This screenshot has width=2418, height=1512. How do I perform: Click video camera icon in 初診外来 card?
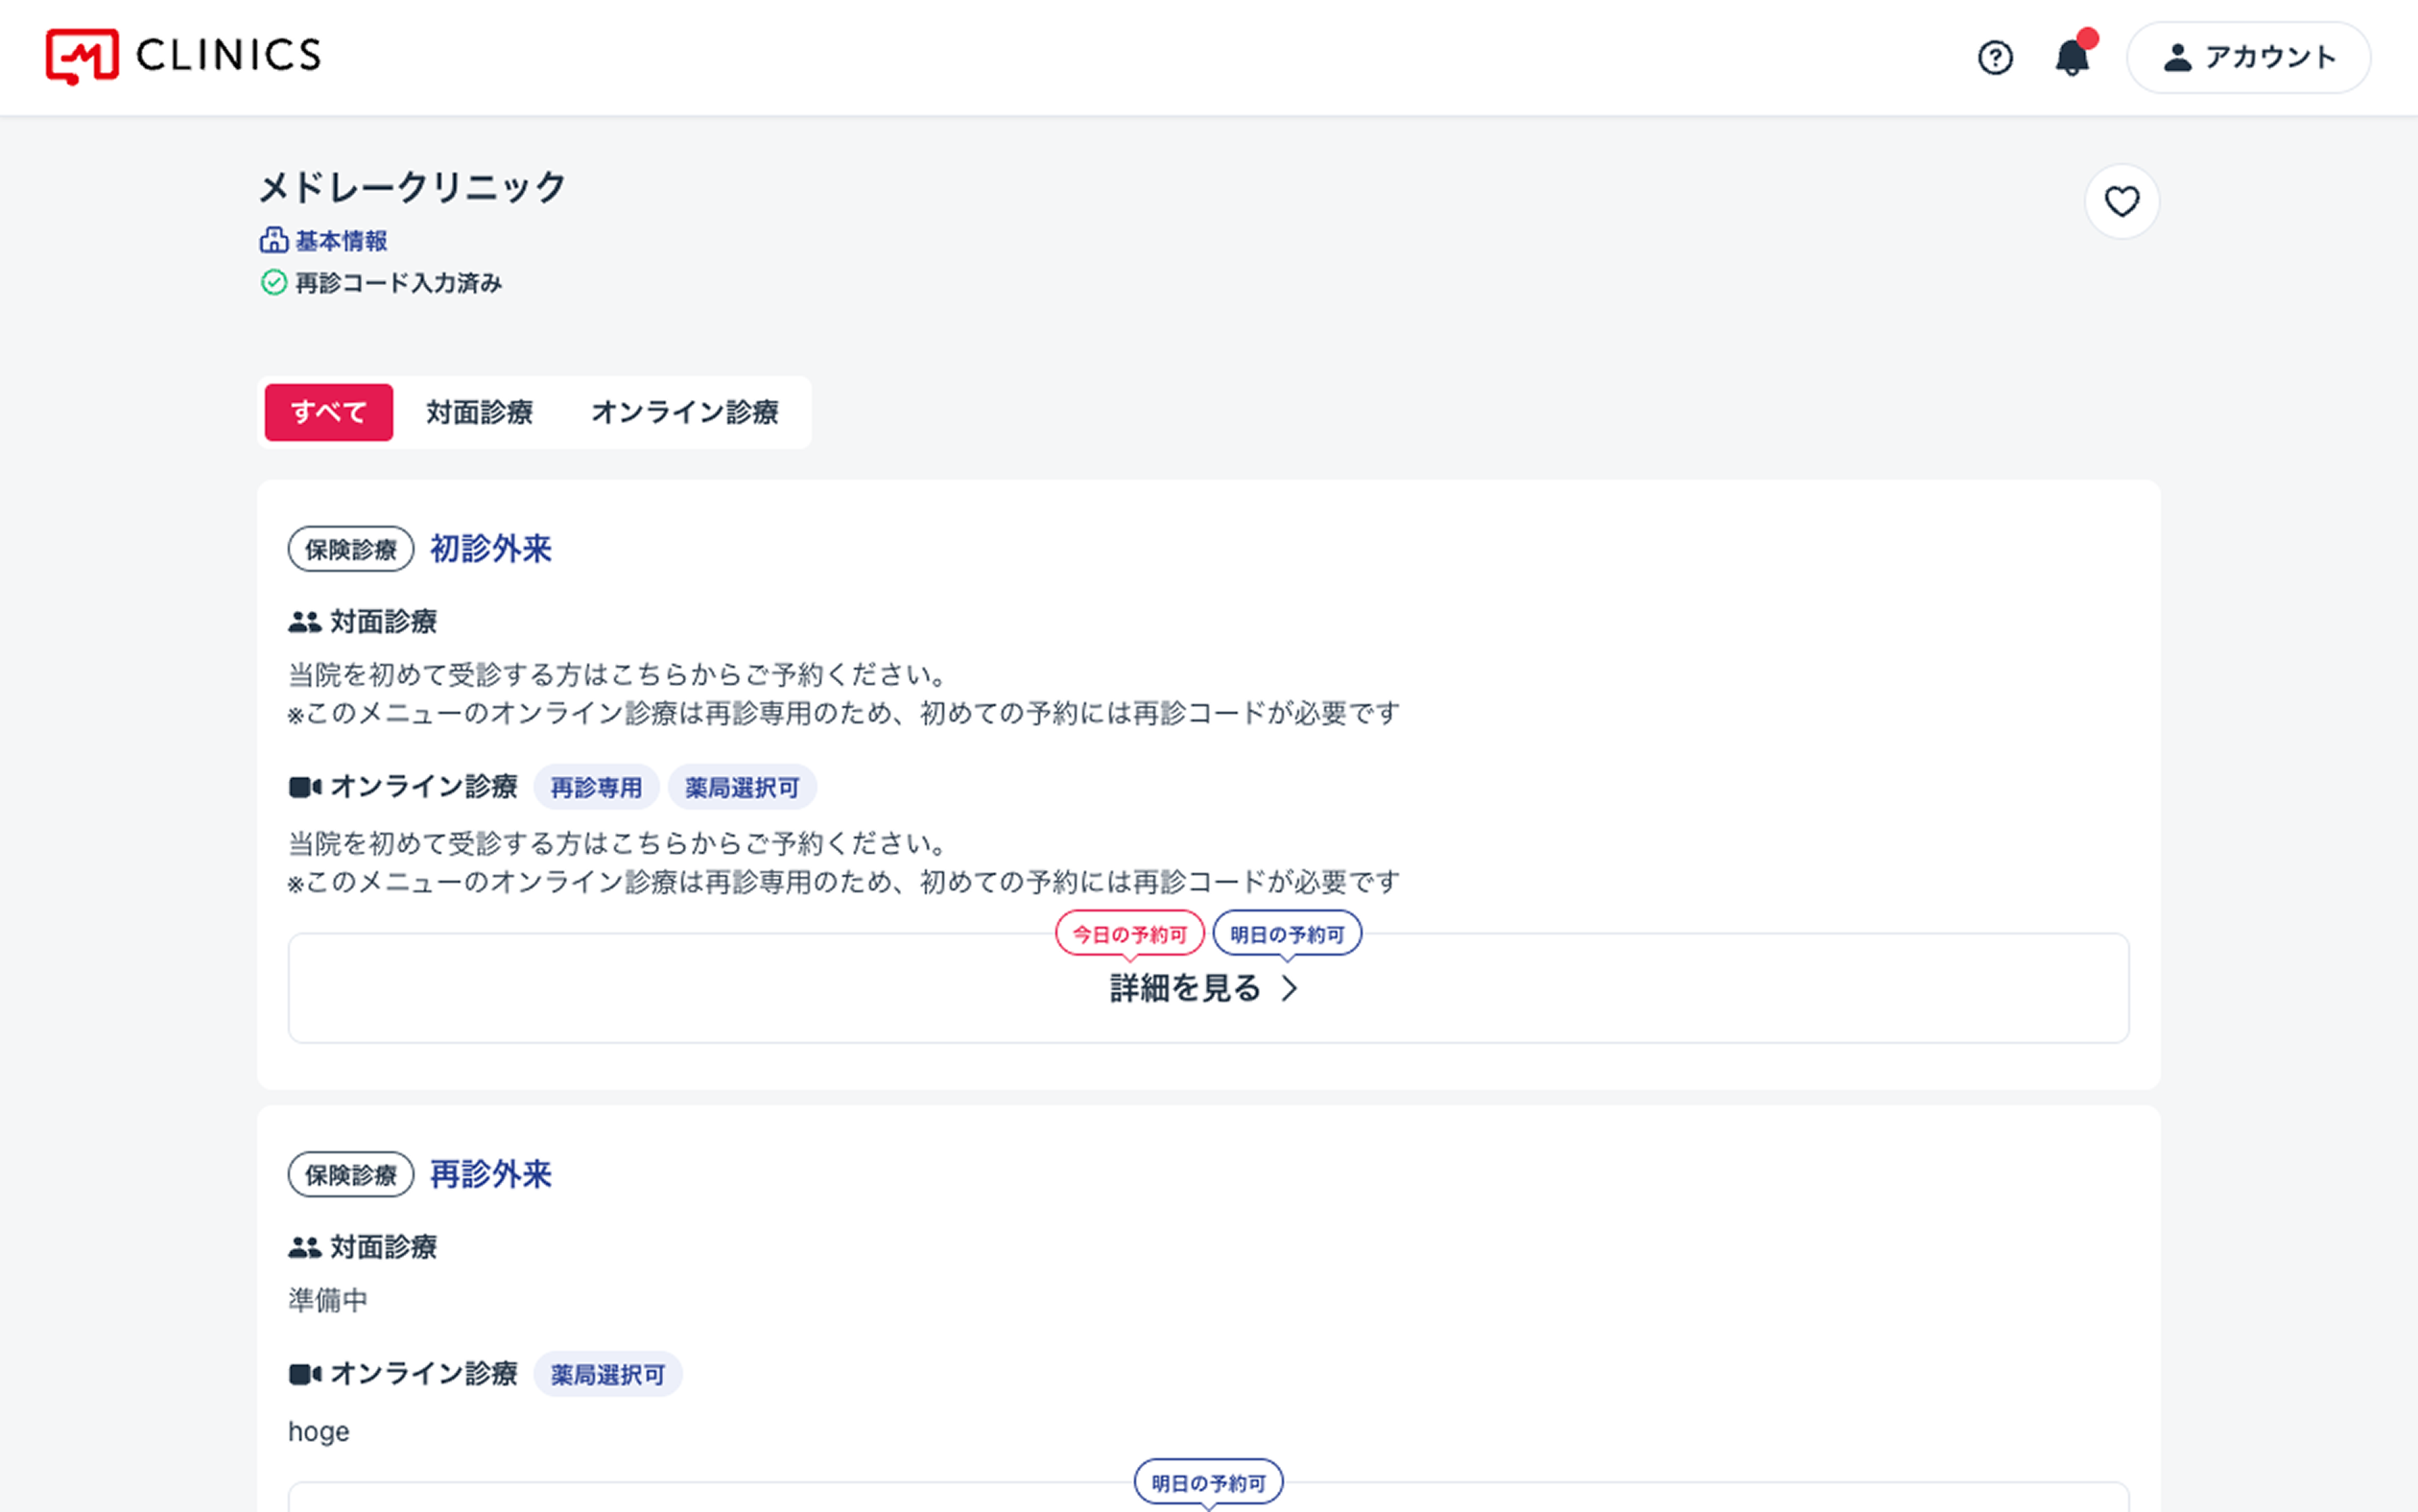[x=304, y=787]
